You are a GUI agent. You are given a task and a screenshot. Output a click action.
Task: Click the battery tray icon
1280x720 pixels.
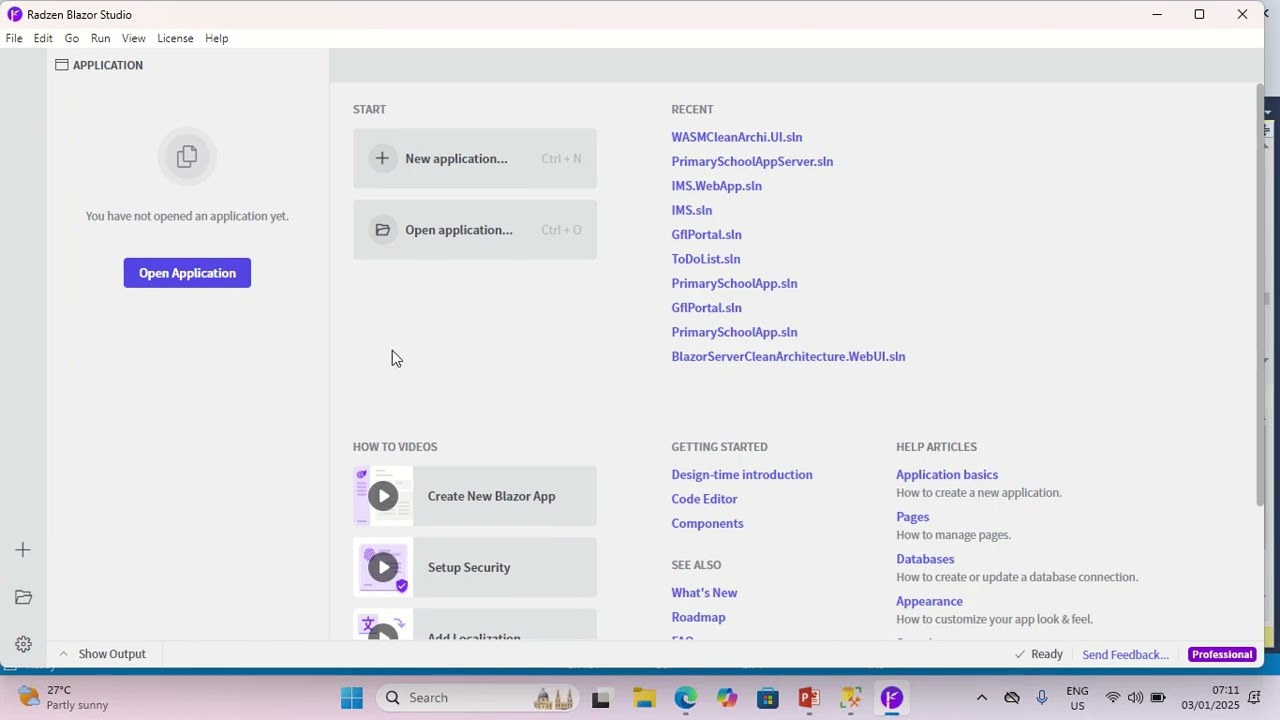click(x=1158, y=698)
